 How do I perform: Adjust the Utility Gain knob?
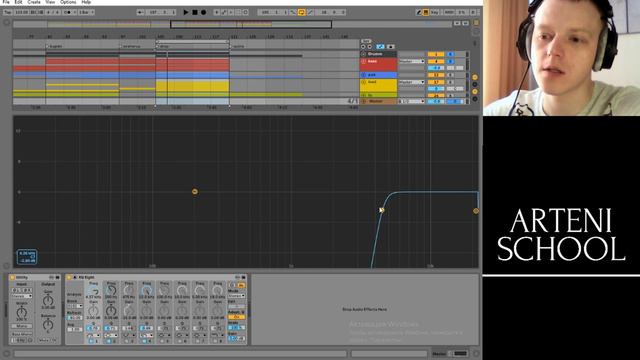click(48, 300)
